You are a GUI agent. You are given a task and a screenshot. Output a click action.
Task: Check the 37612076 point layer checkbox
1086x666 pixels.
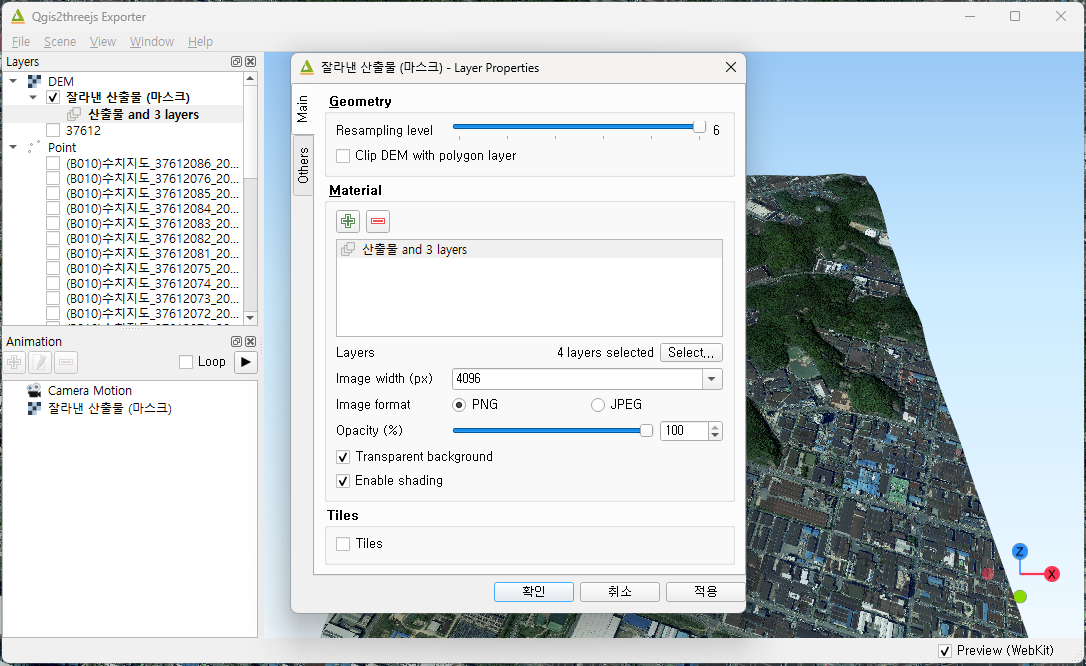pos(53,179)
